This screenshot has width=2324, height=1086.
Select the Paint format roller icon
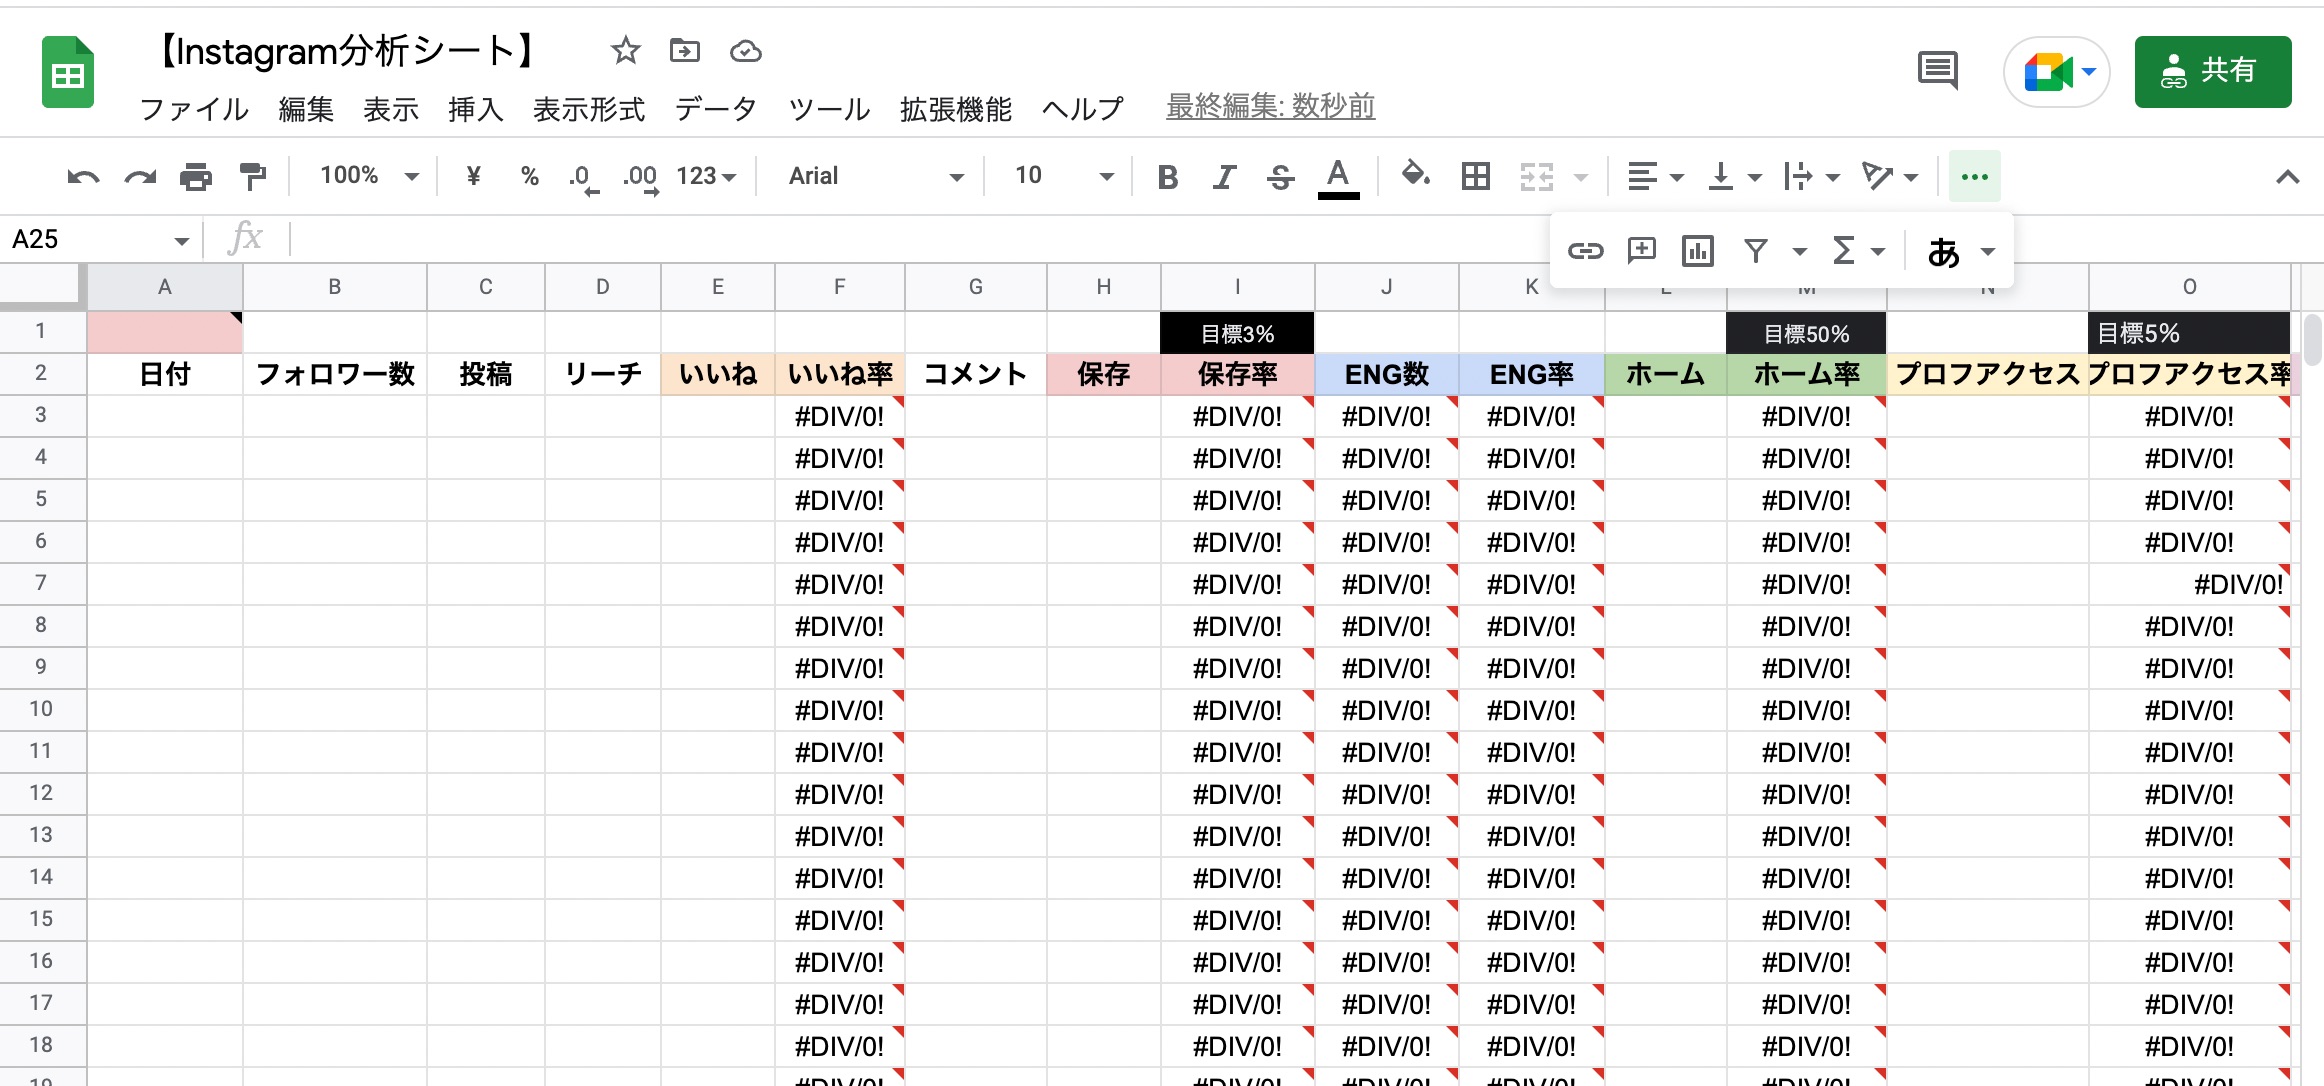(253, 177)
